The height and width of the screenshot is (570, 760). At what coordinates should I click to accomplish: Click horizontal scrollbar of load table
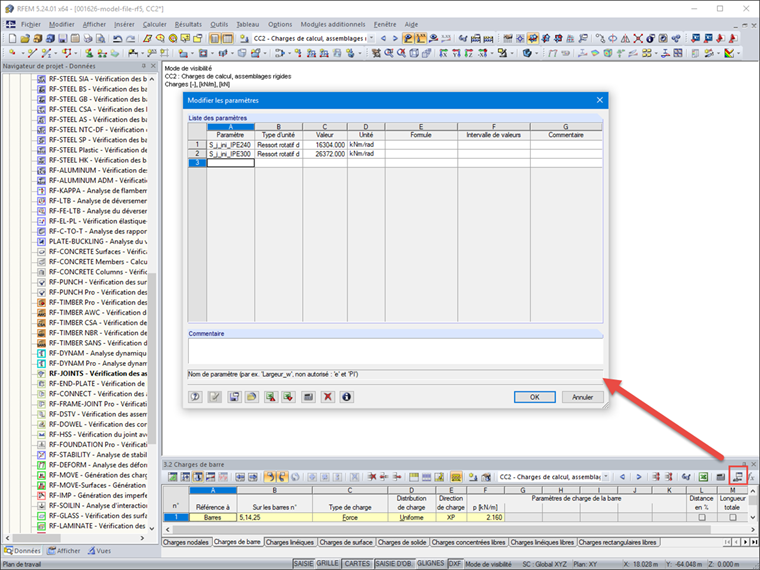click(x=441, y=530)
